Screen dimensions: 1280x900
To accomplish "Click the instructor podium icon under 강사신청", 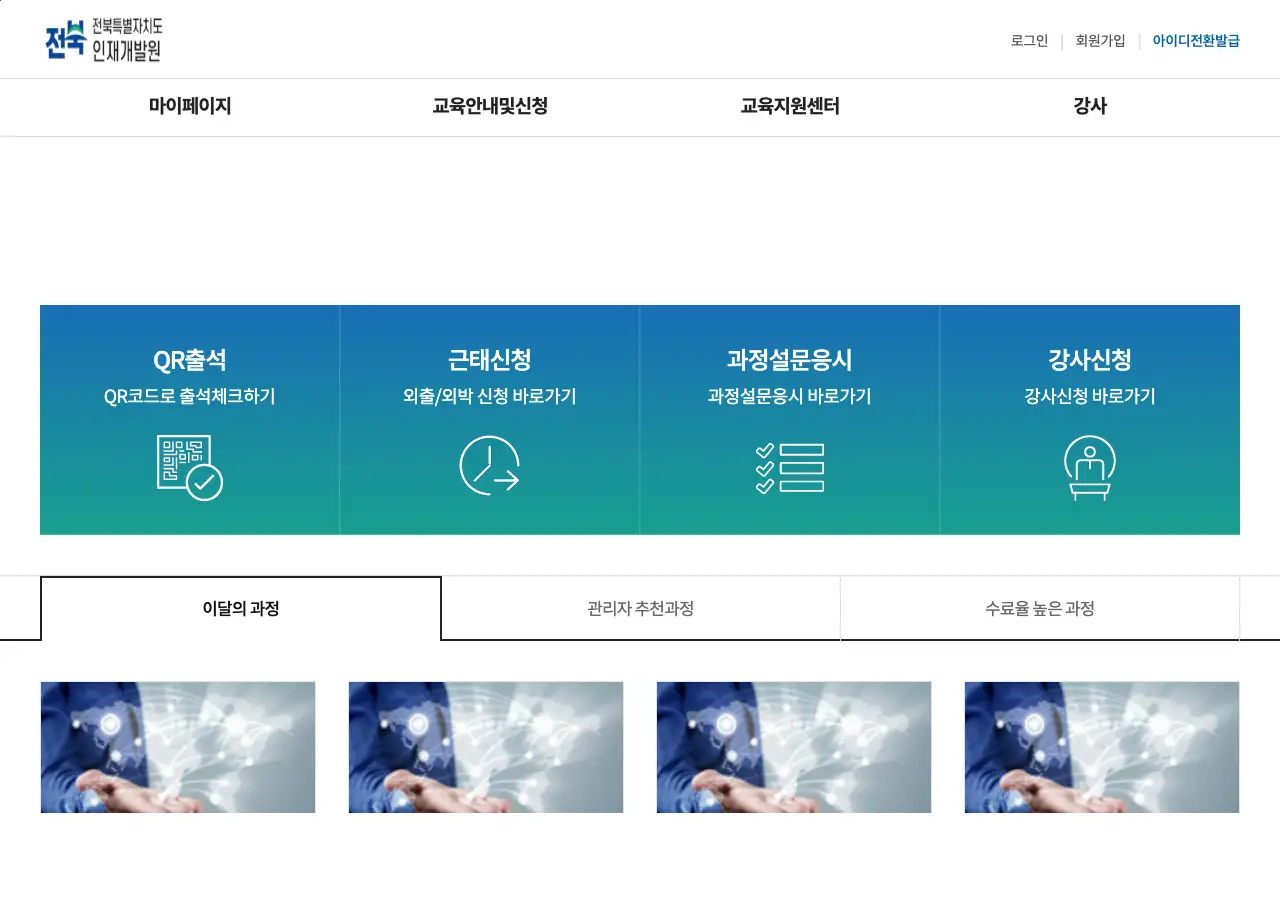I will (x=1089, y=467).
